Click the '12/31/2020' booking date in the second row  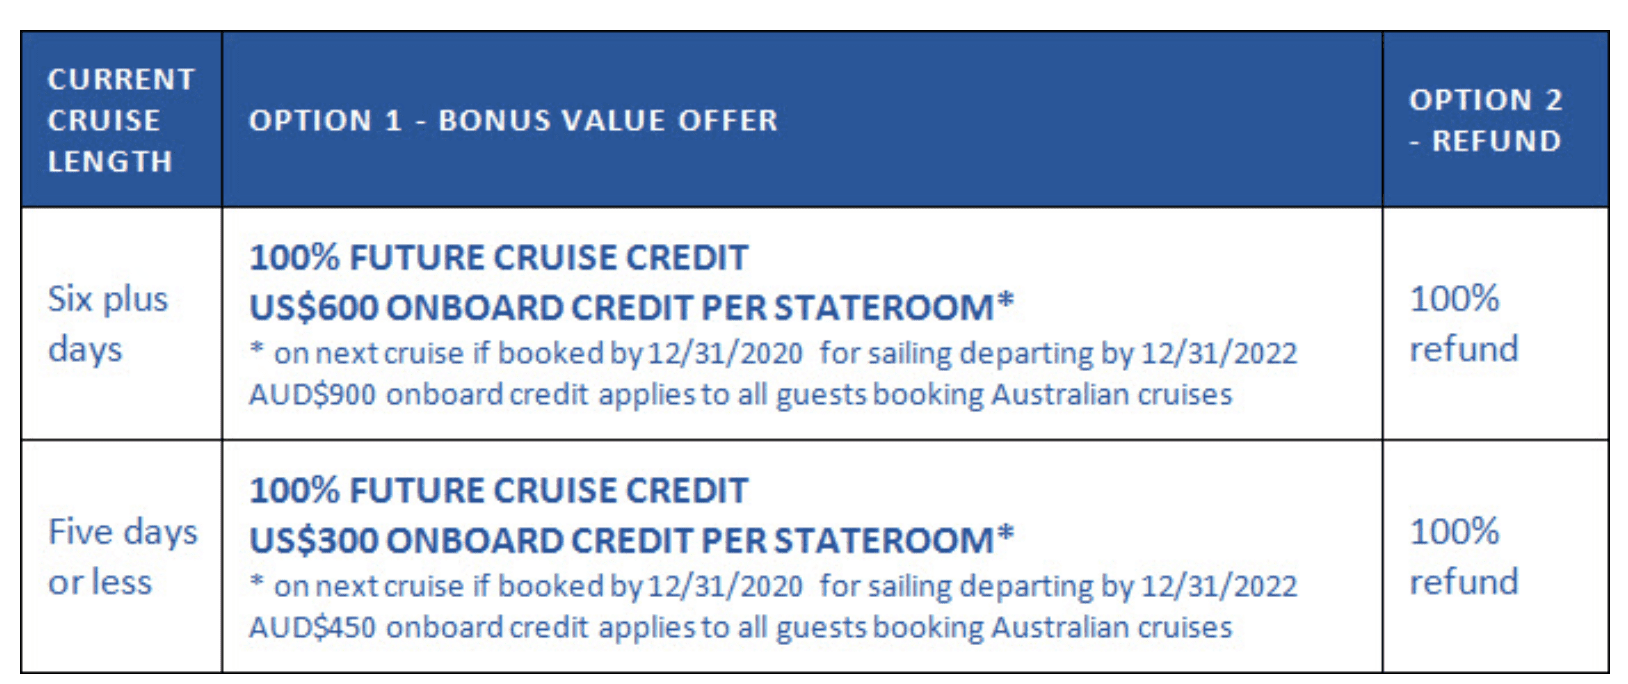[725, 587]
